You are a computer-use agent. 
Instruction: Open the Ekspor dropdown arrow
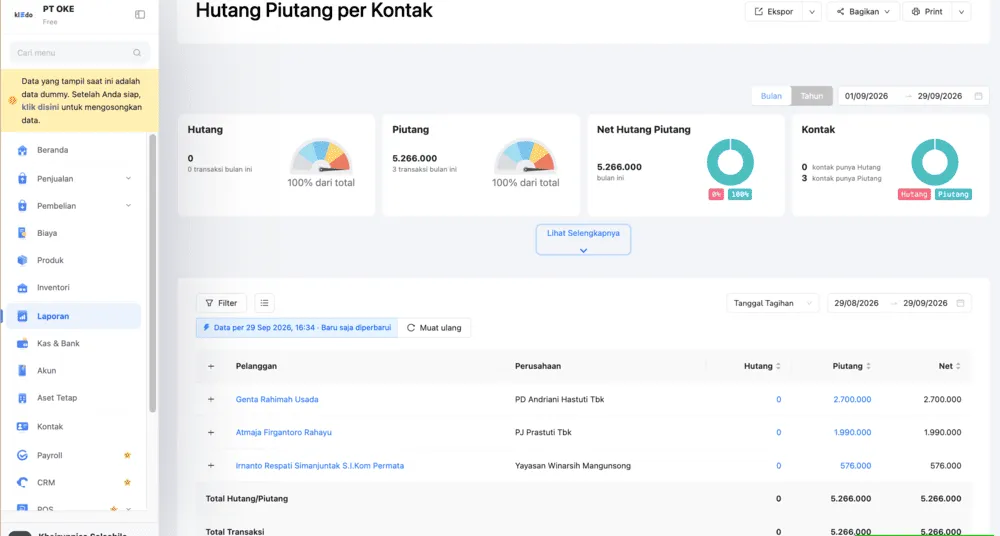point(812,11)
